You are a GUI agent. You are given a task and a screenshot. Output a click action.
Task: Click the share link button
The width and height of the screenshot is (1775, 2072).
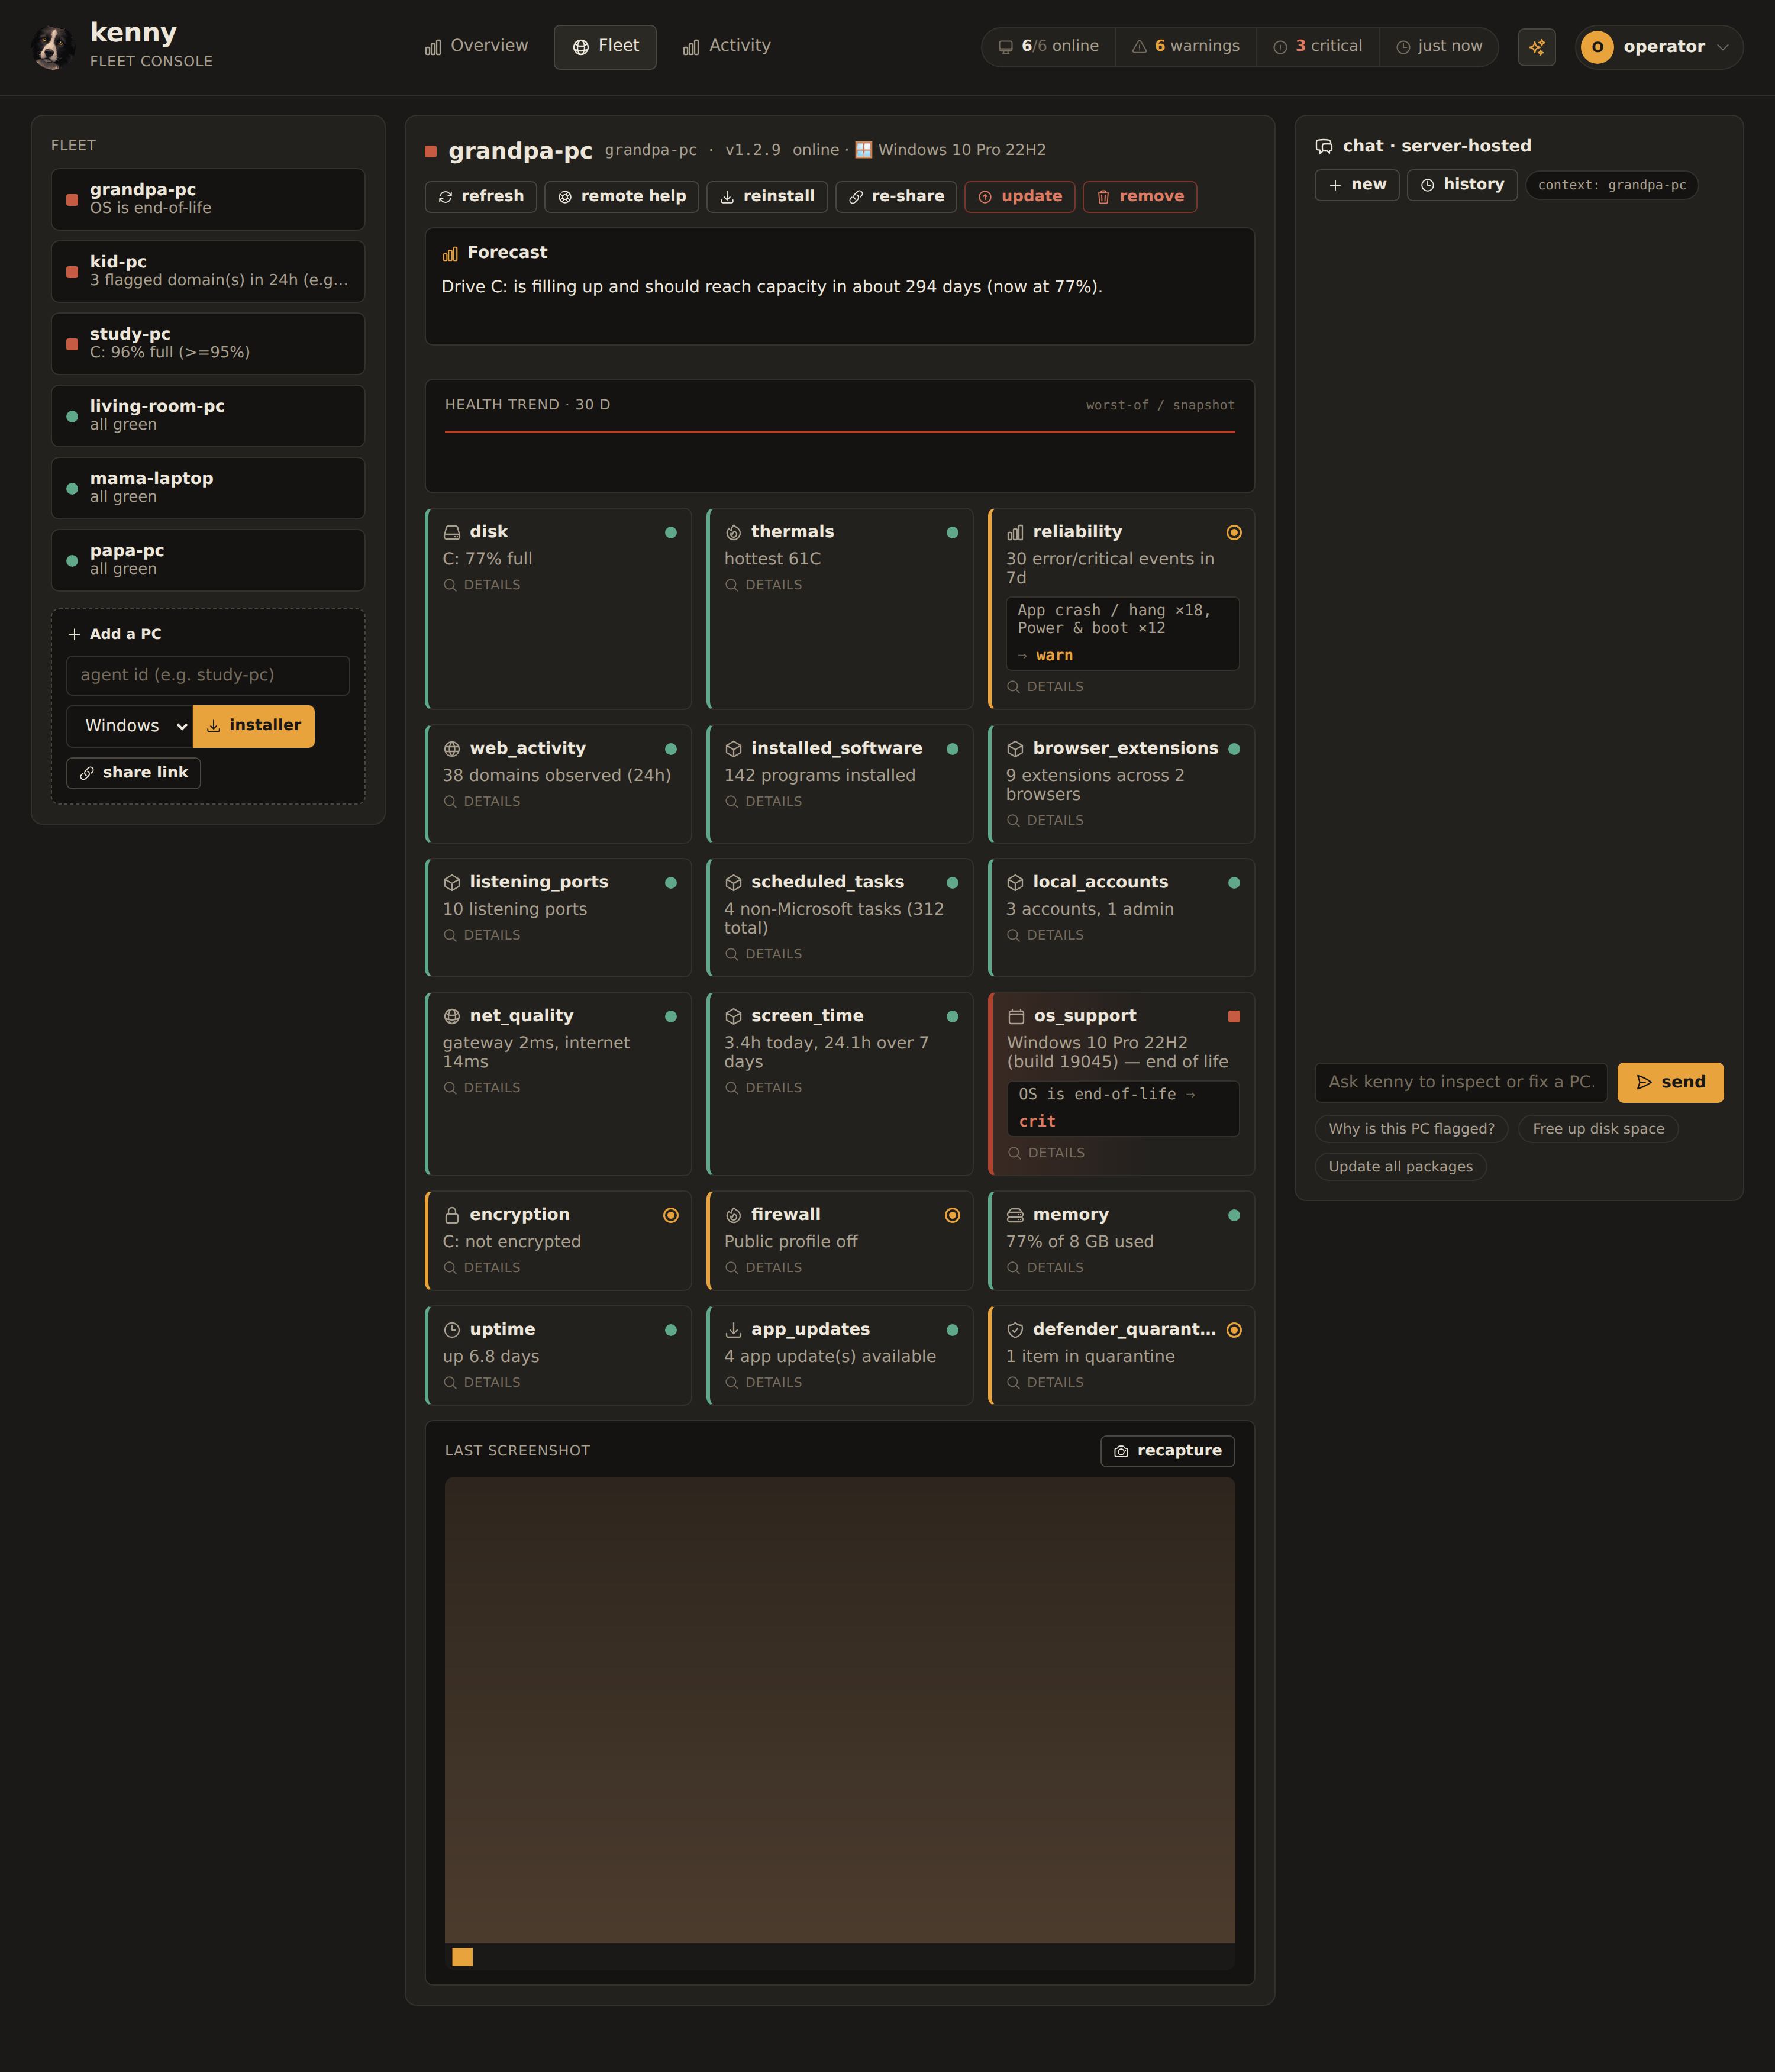[x=134, y=773]
